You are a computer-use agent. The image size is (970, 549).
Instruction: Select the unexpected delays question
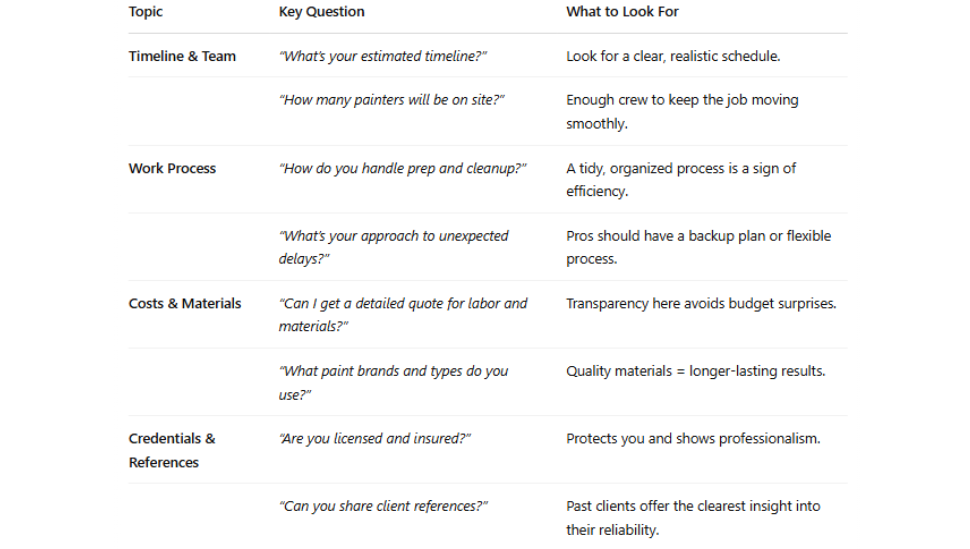393,247
